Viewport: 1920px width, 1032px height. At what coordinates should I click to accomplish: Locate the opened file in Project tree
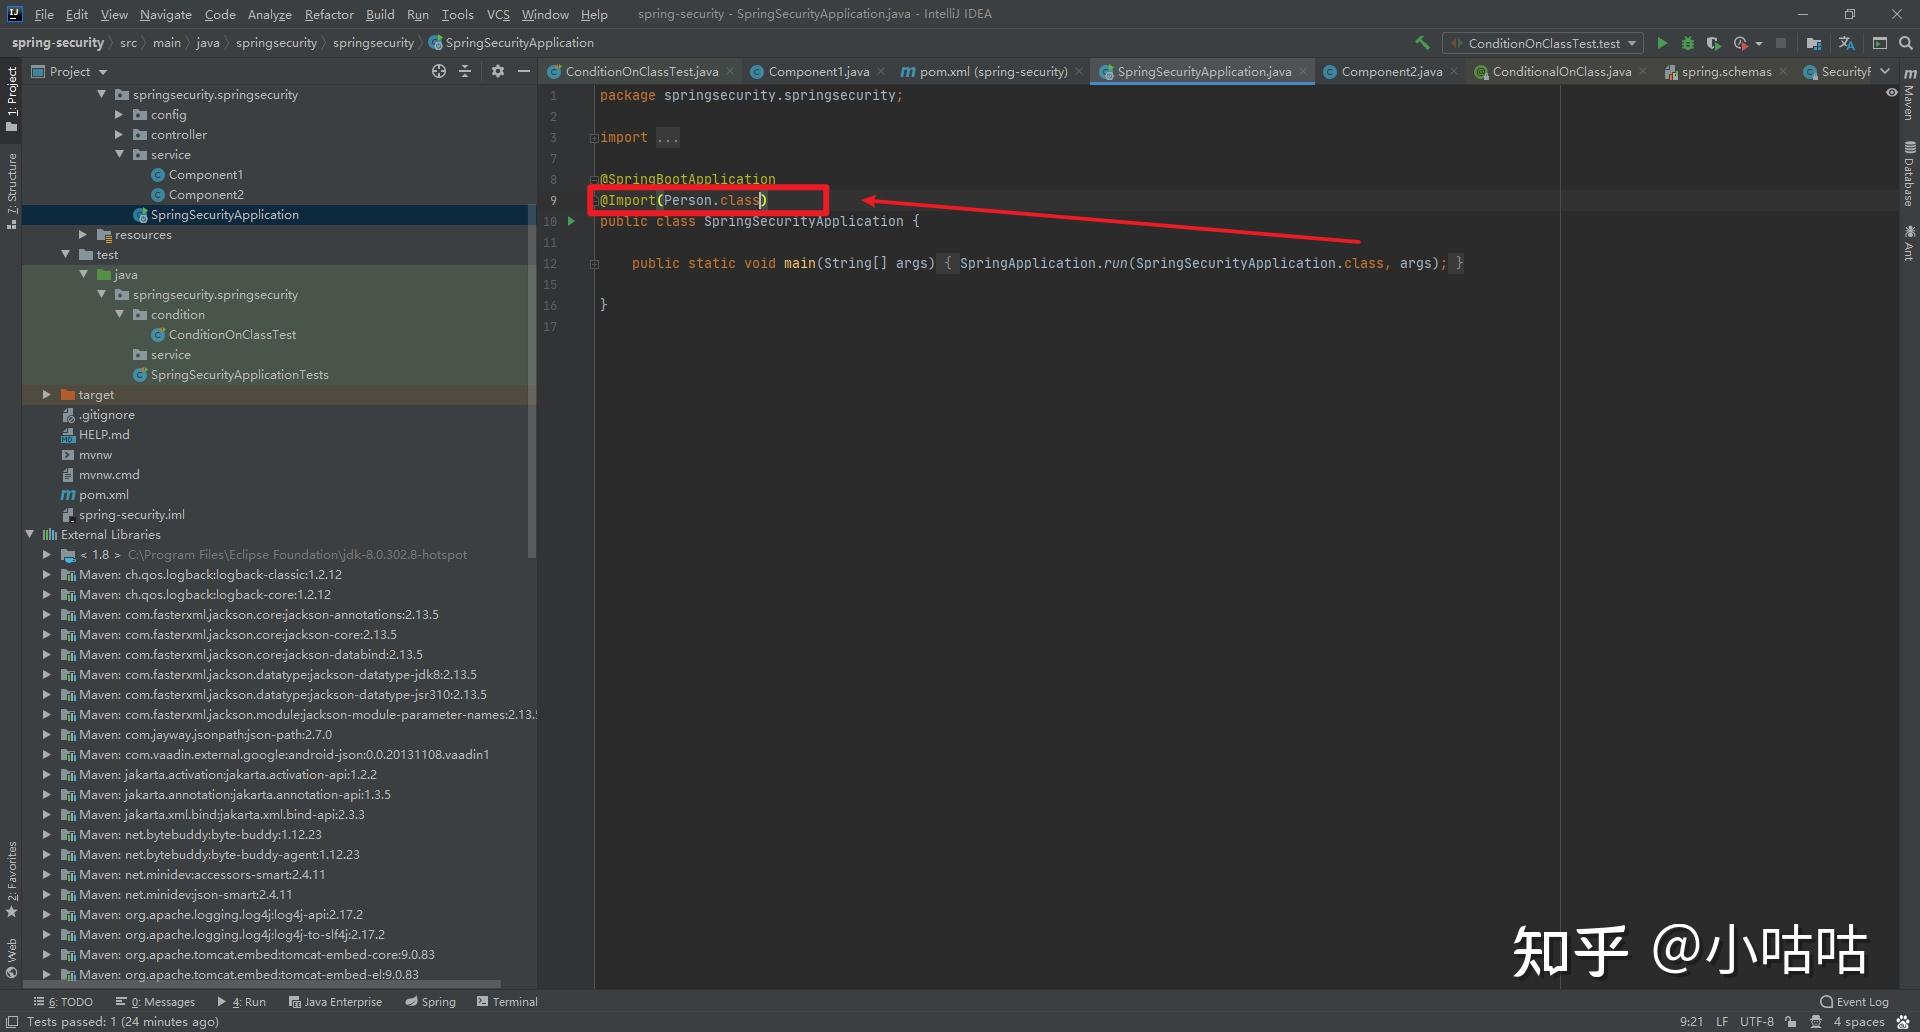coord(438,71)
